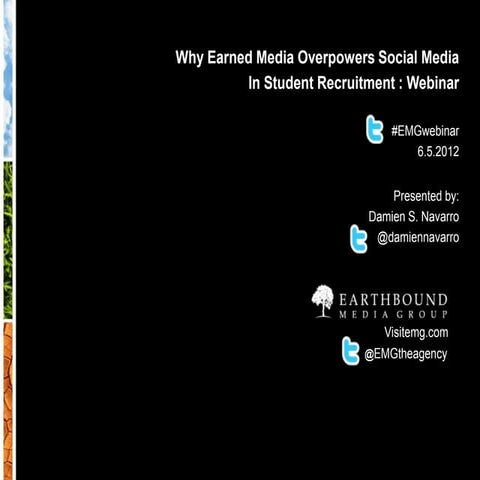
Task: Open the Visitemg.com link
Action: (x=416, y=332)
